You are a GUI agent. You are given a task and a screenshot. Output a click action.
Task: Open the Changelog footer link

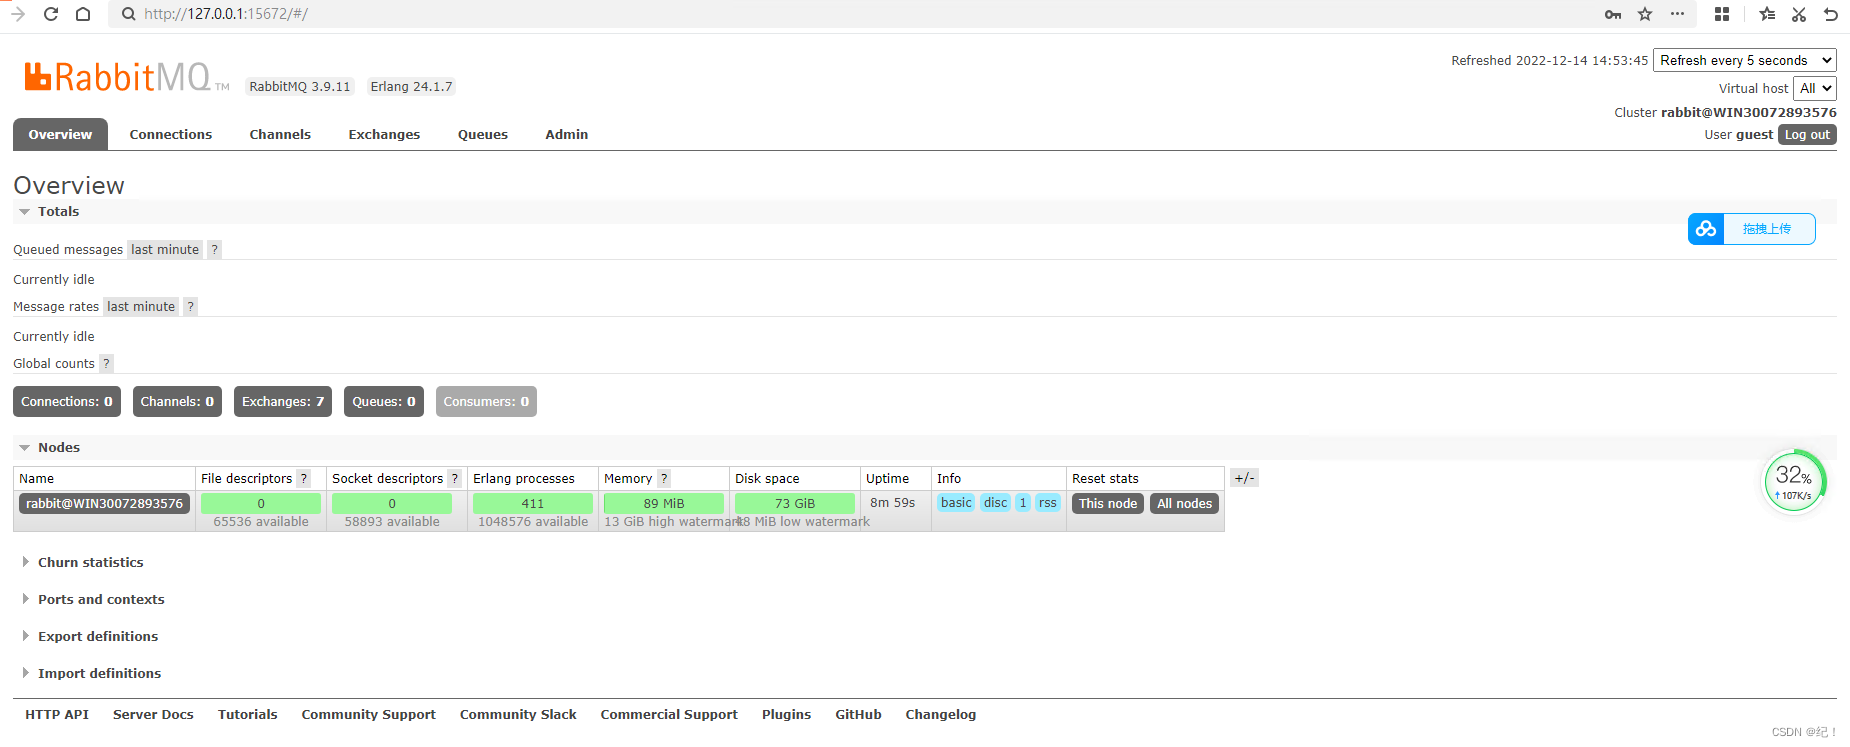[x=941, y=715]
